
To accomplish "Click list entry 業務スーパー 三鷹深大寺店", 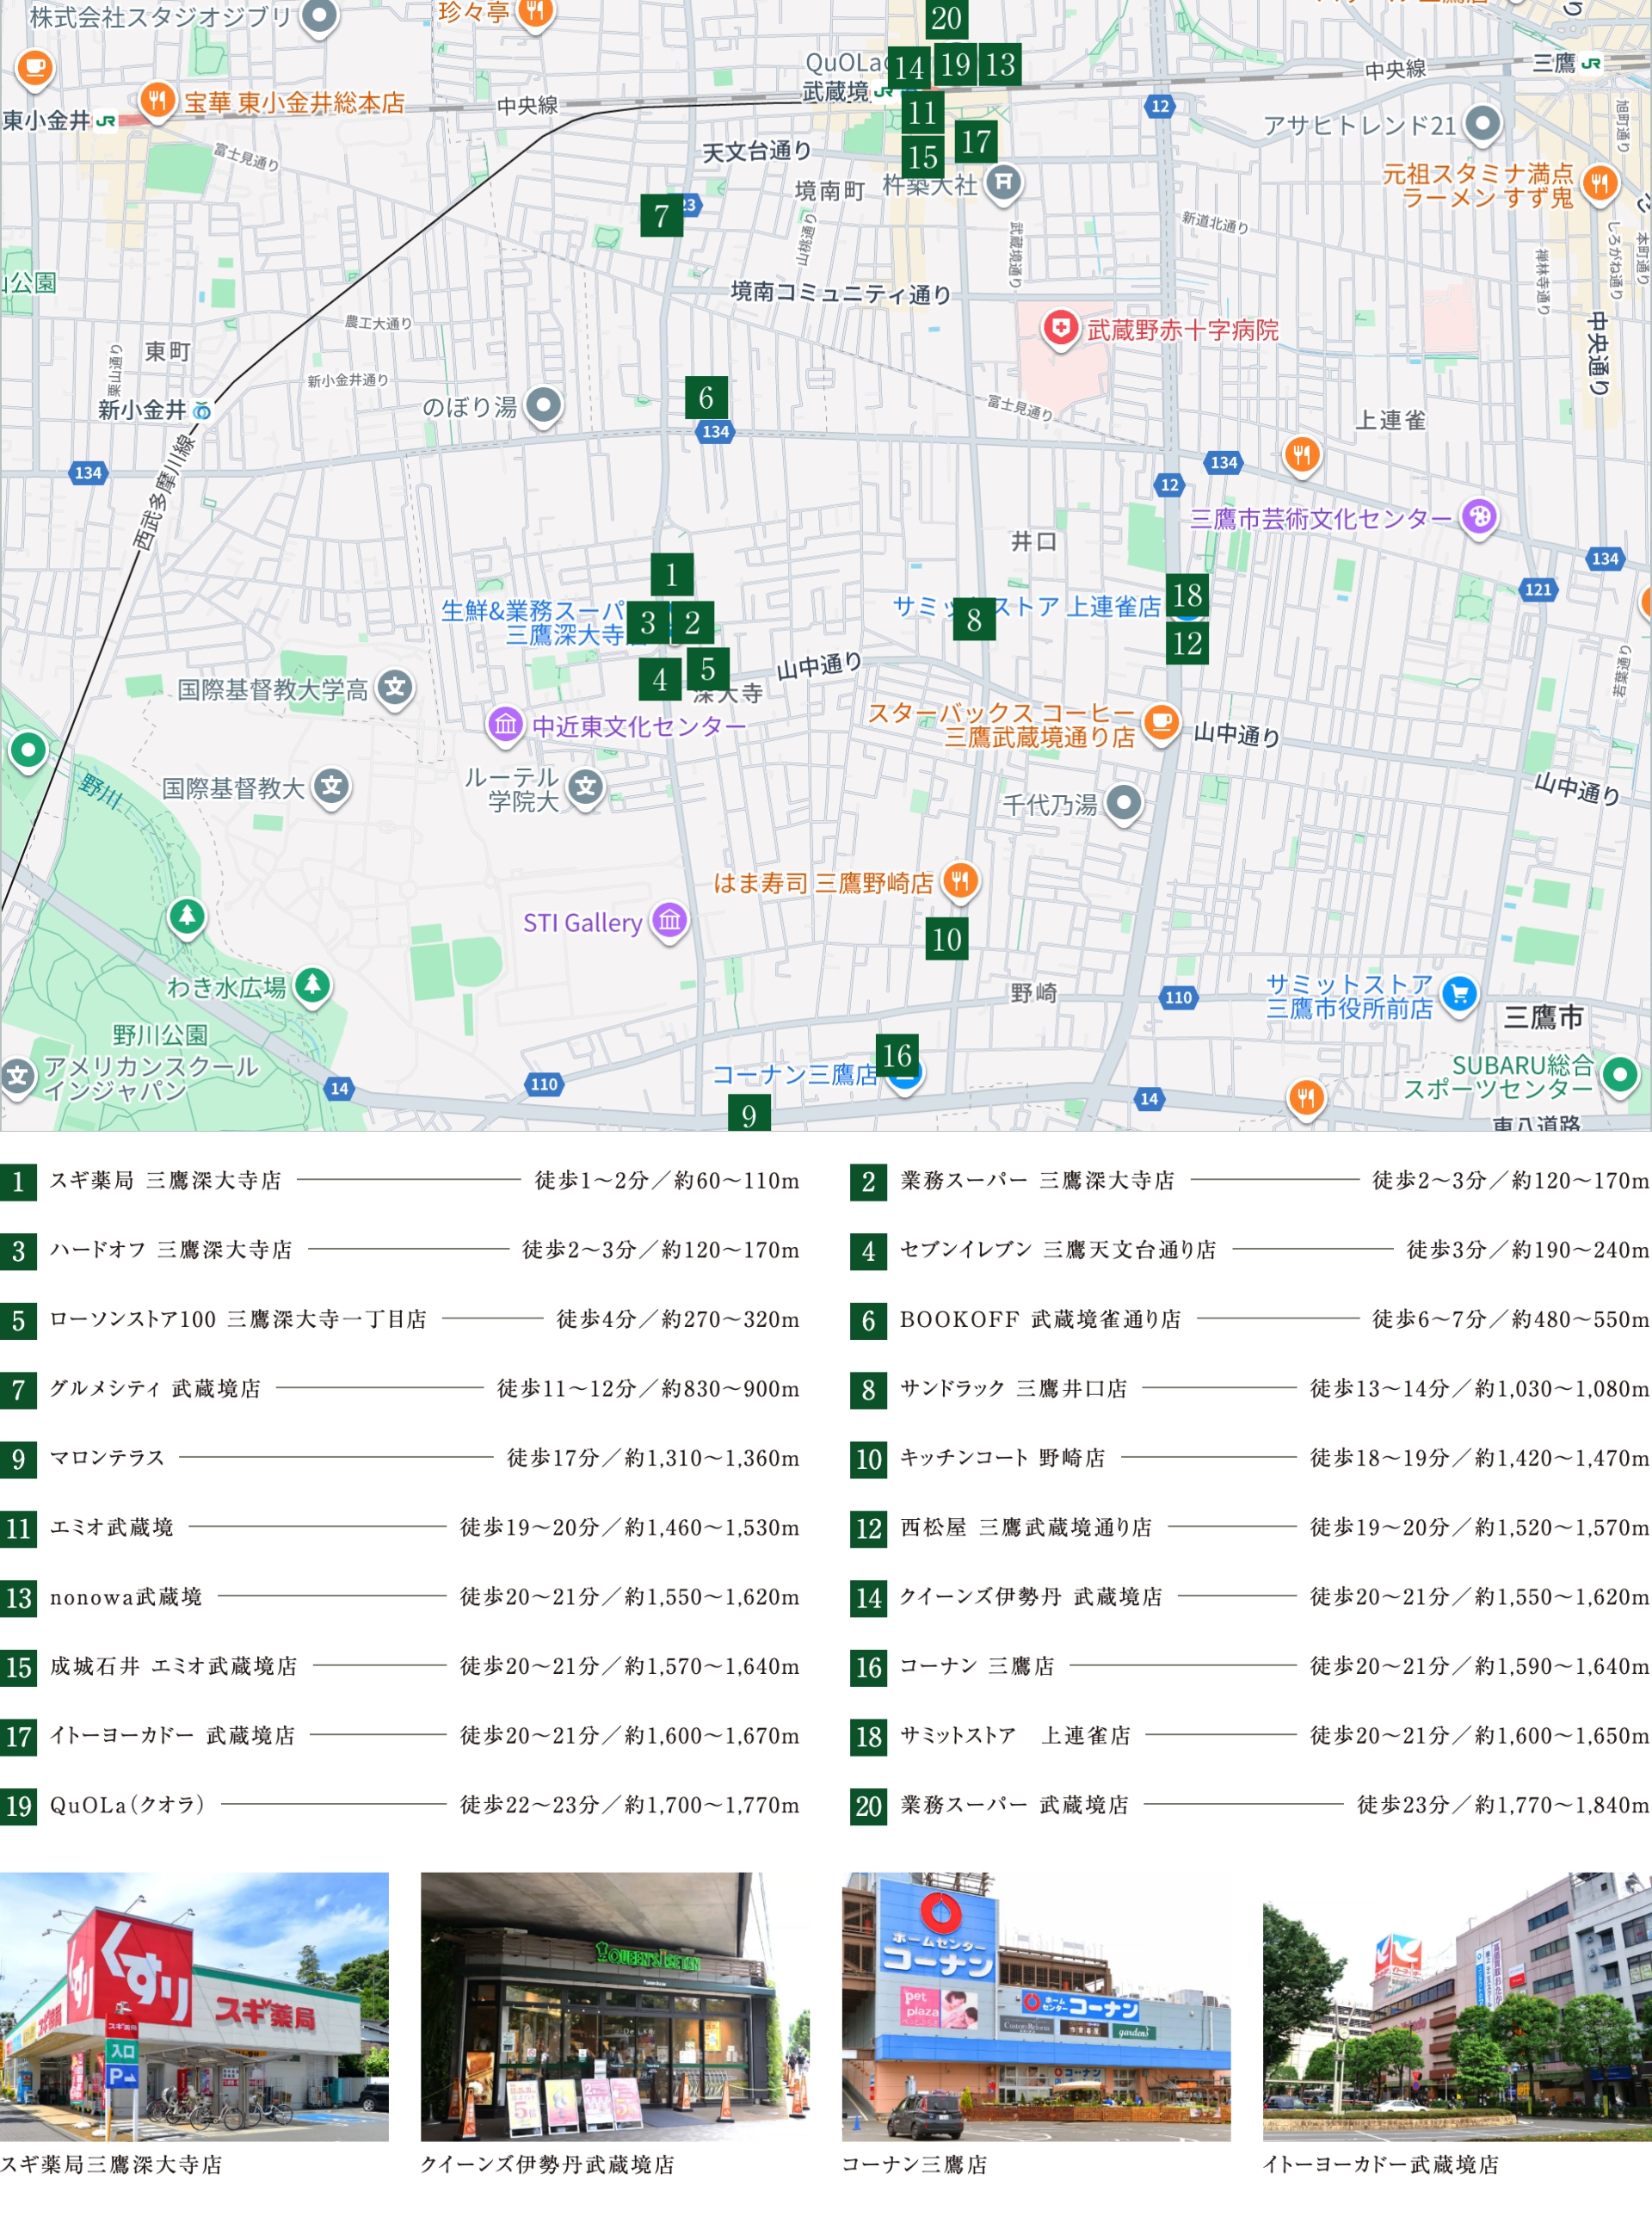I will [1250, 1181].
